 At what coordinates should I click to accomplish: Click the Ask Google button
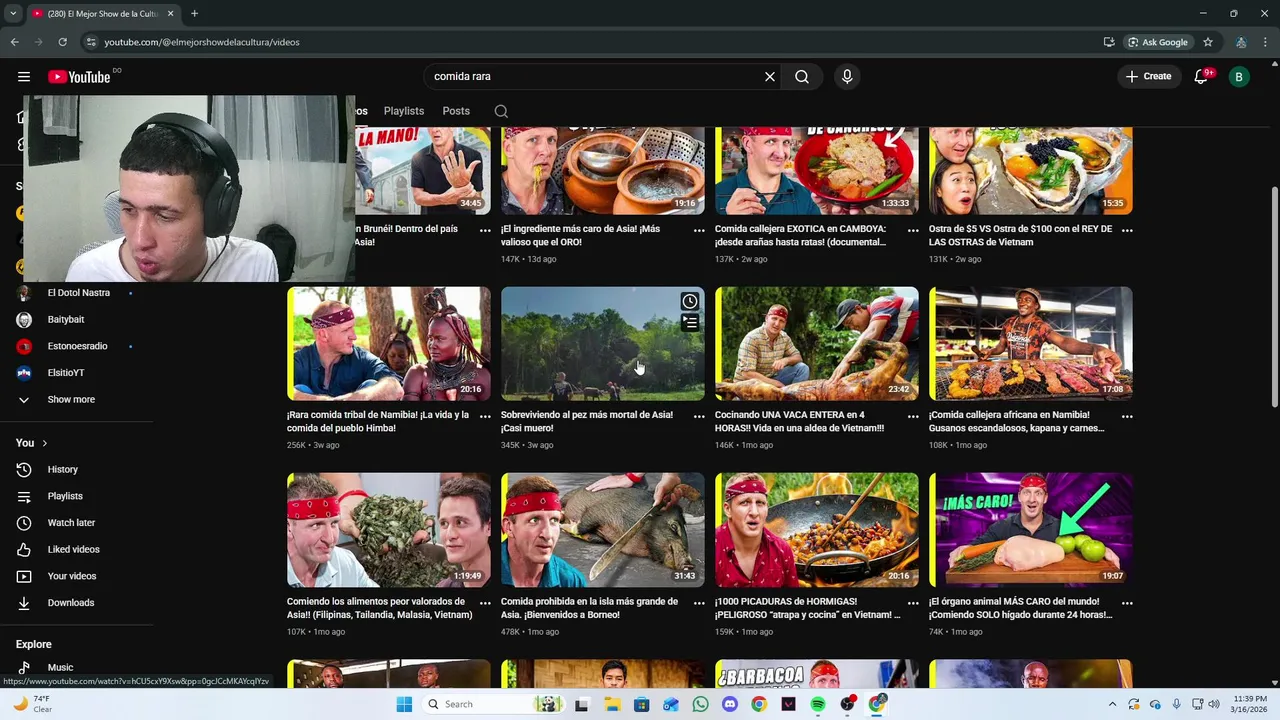tap(1158, 42)
